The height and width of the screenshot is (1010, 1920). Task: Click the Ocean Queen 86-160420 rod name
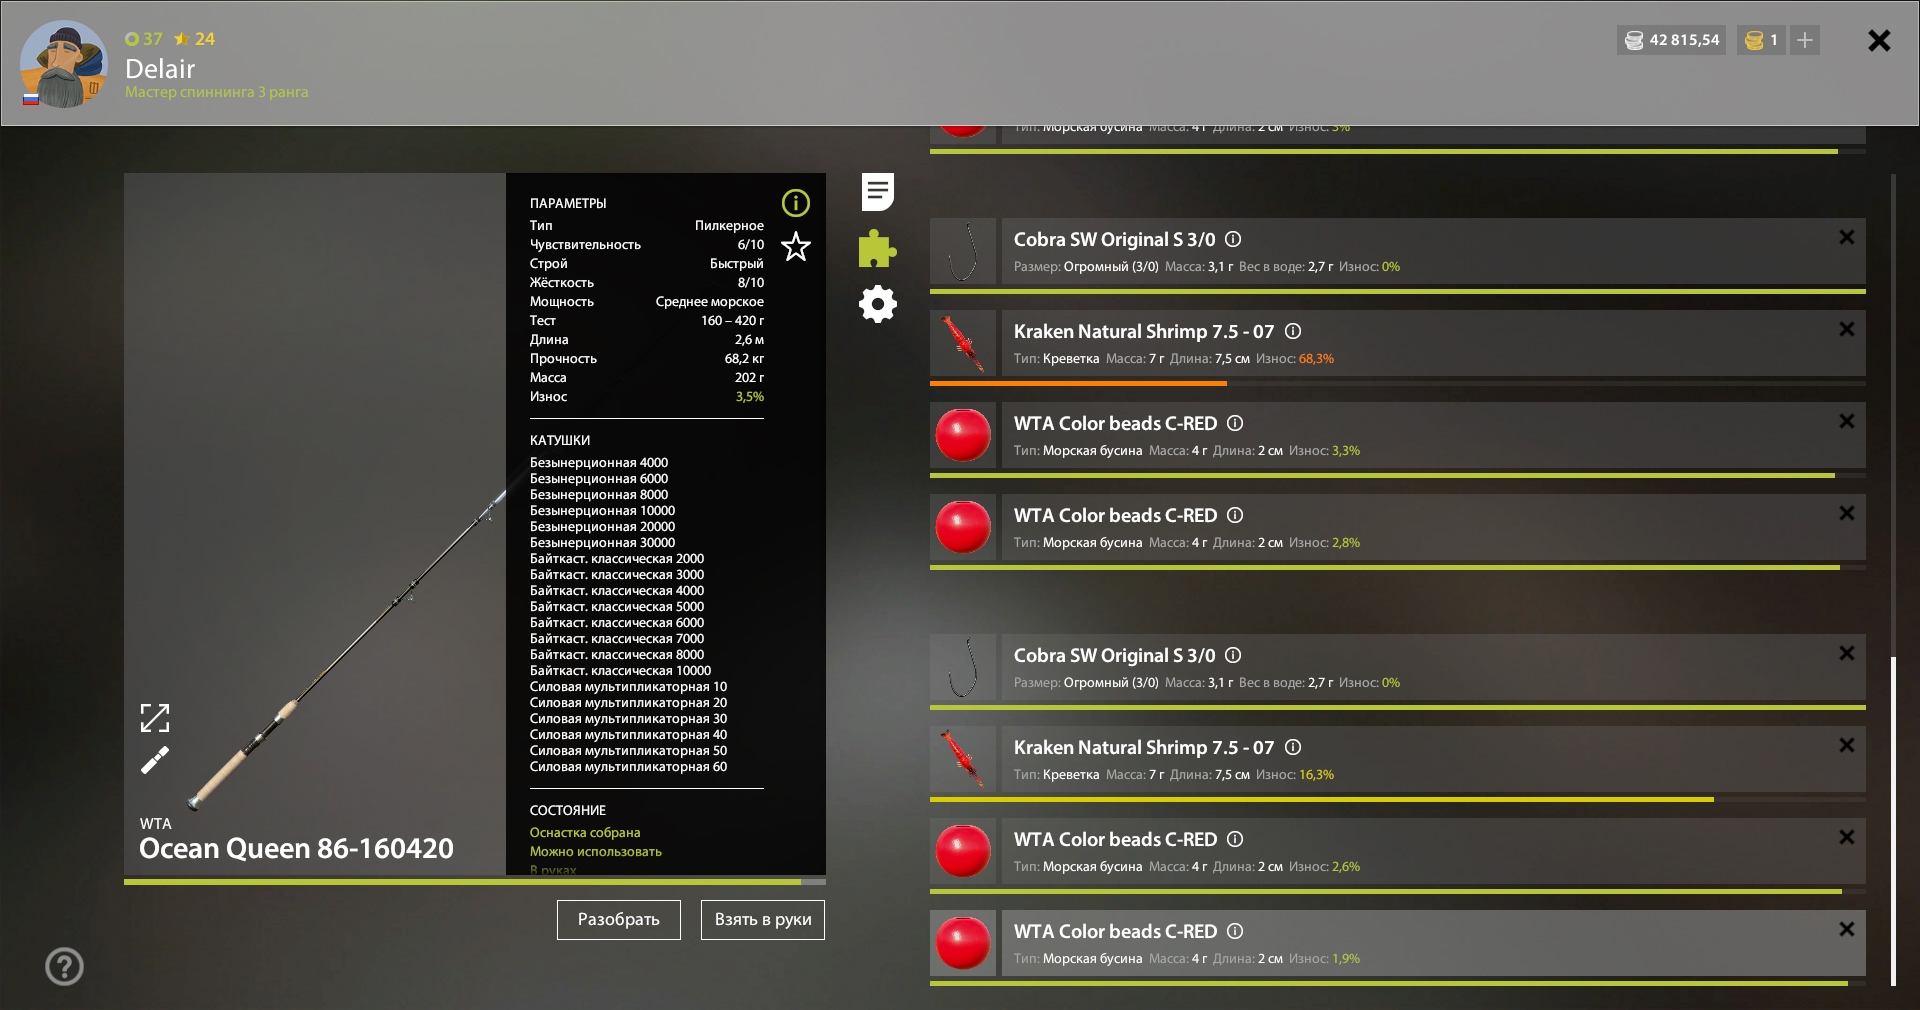pyautogui.click(x=296, y=849)
